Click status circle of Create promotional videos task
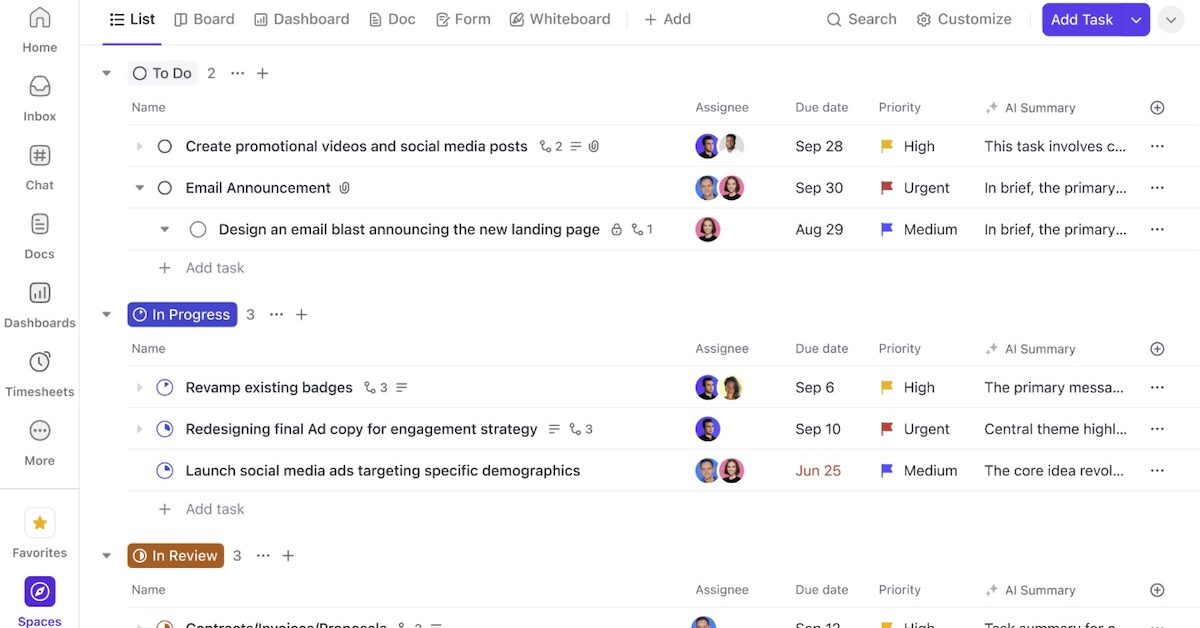The height and width of the screenshot is (628, 1200). [x=165, y=146]
